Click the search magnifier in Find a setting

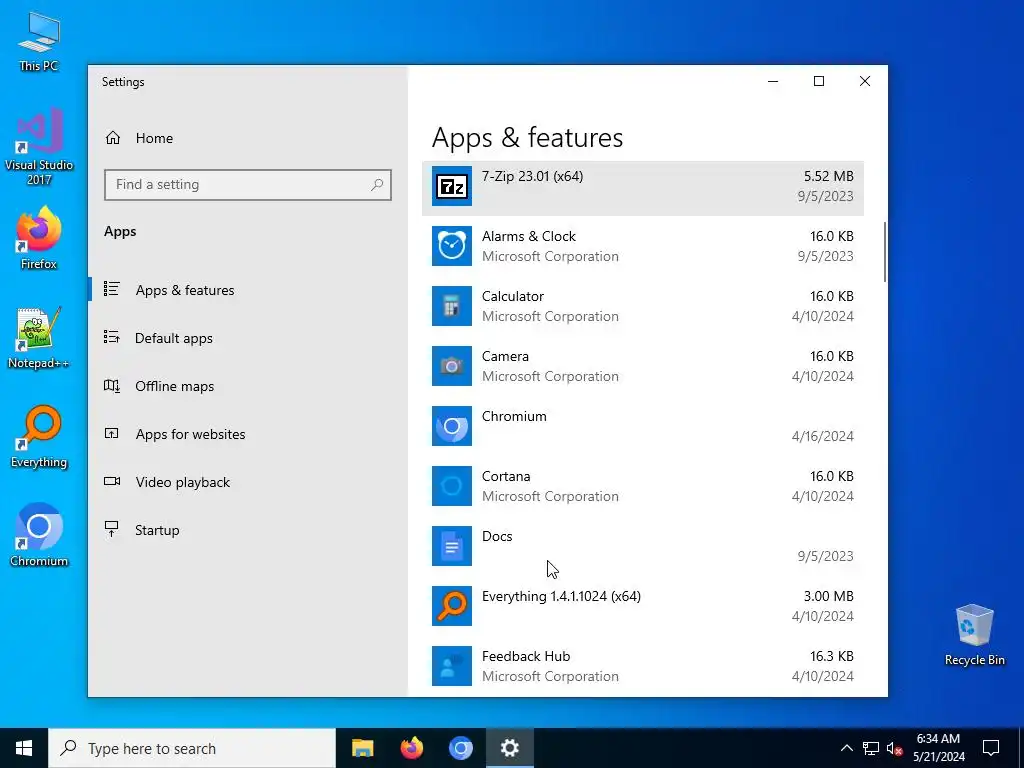click(x=377, y=185)
